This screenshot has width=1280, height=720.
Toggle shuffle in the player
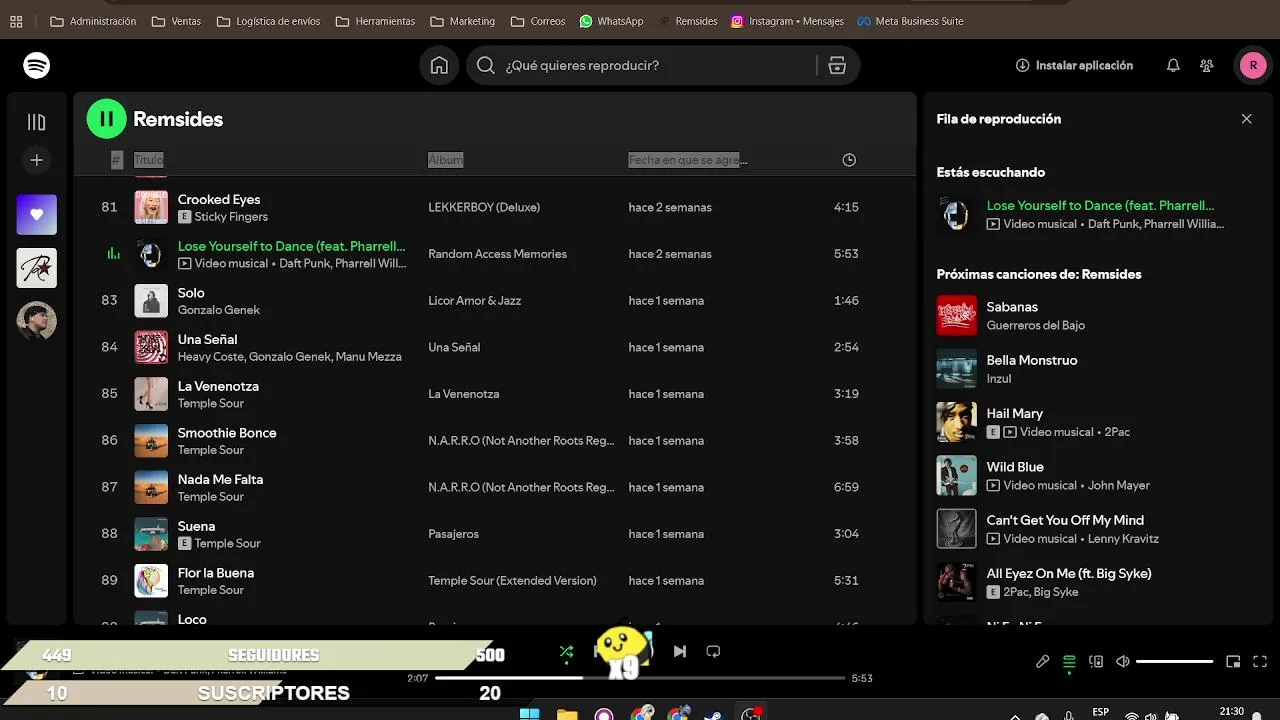coord(566,652)
